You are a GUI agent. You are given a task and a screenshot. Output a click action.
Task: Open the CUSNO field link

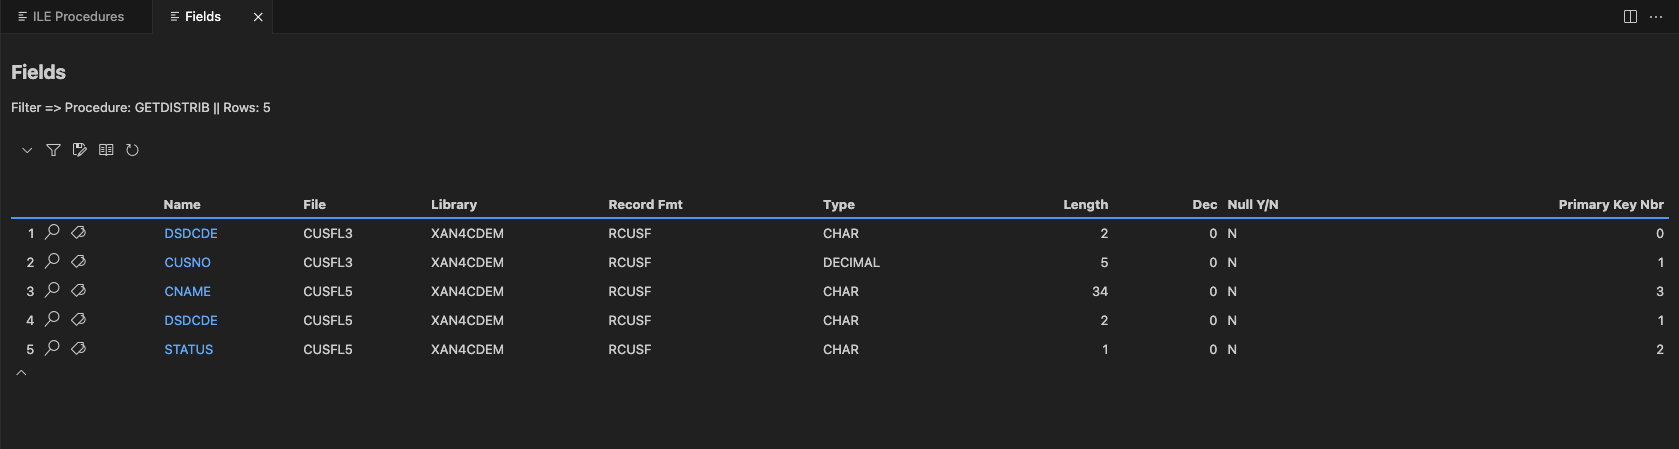[187, 262]
